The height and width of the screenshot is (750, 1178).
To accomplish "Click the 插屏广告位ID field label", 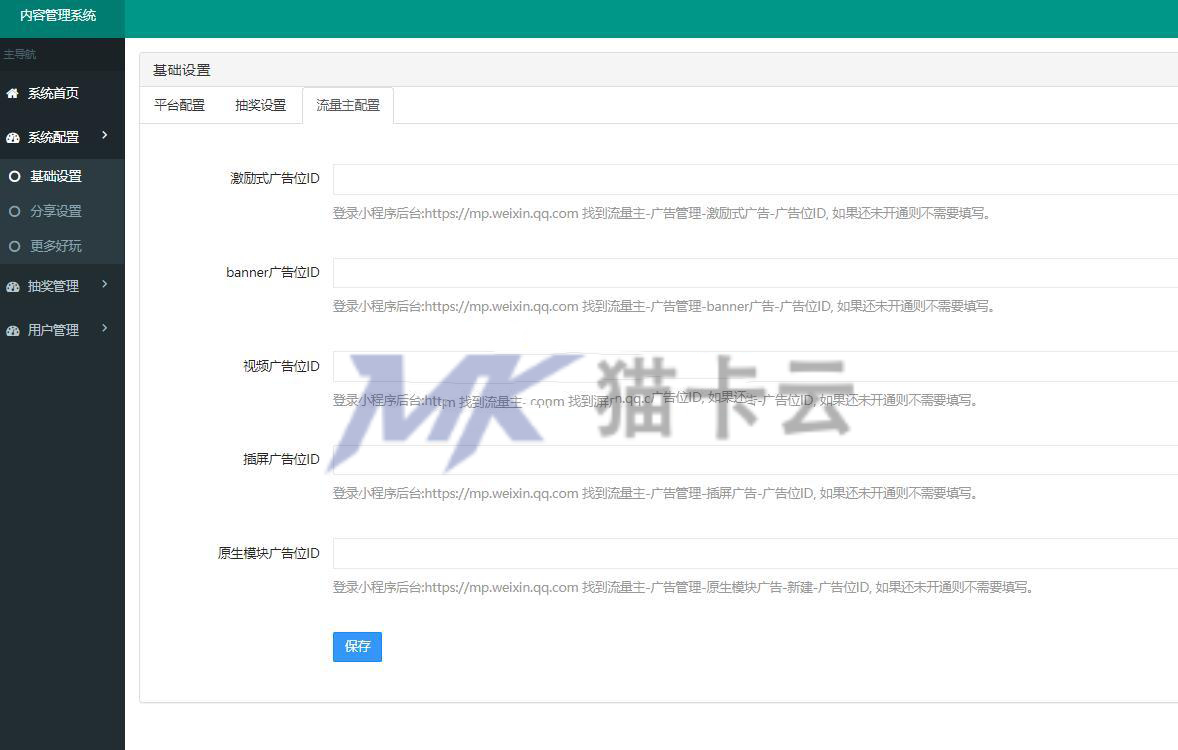I will click(x=282, y=459).
